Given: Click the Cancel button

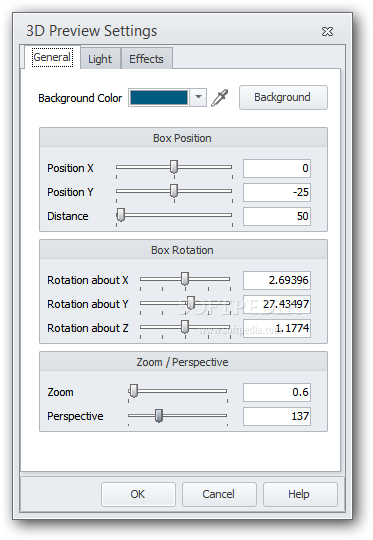Looking at the screenshot, I should point(219,494).
